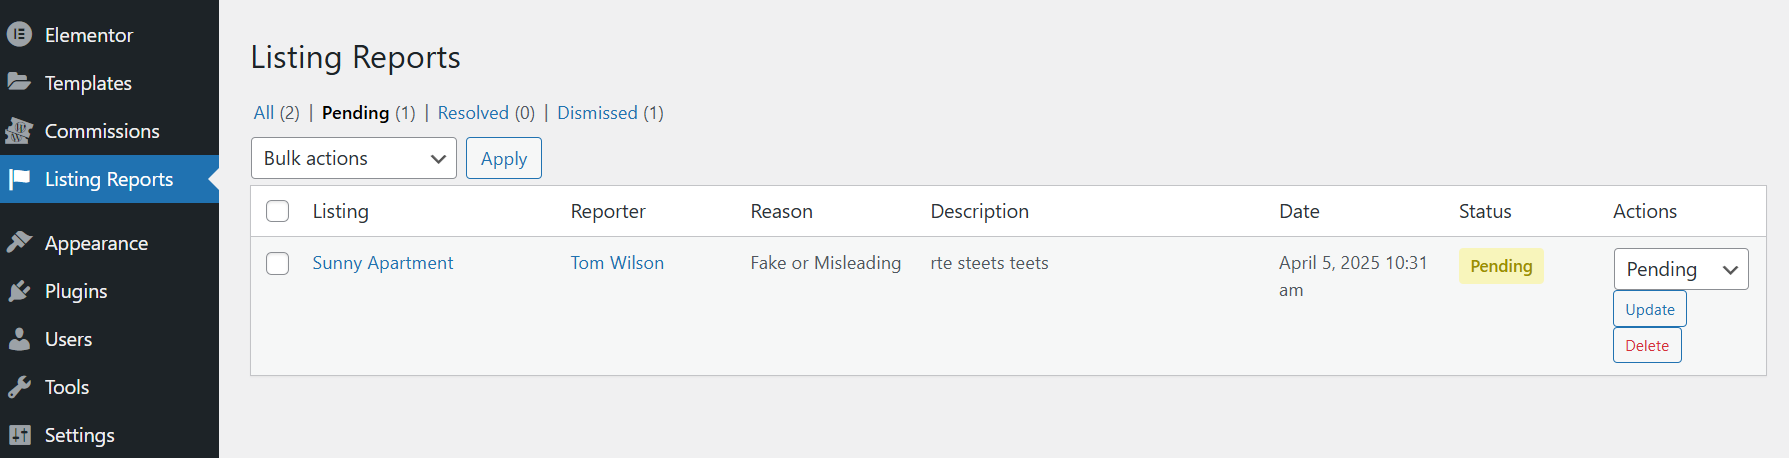
Task: View All reports filter
Action: tap(264, 113)
